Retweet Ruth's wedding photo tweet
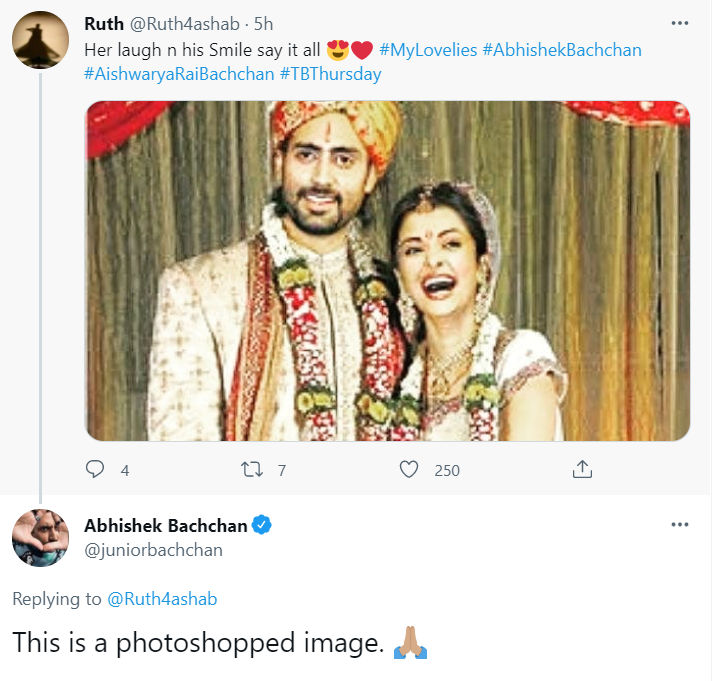 pos(253,469)
